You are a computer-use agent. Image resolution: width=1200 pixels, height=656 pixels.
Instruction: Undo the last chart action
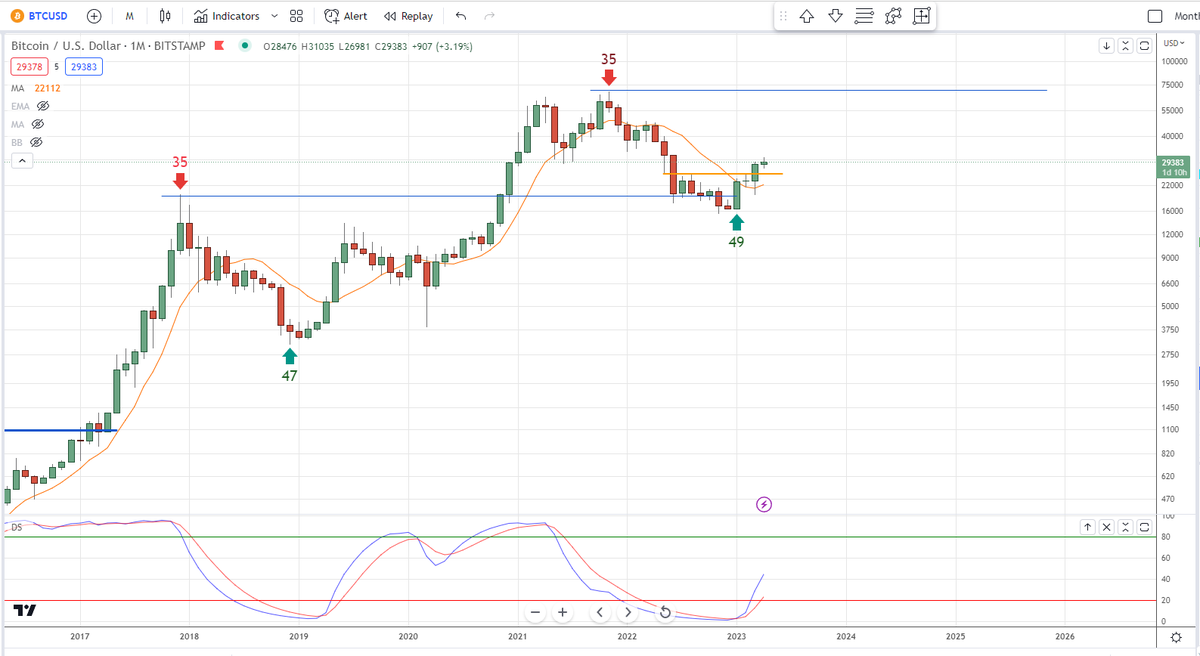click(x=460, y=16)
